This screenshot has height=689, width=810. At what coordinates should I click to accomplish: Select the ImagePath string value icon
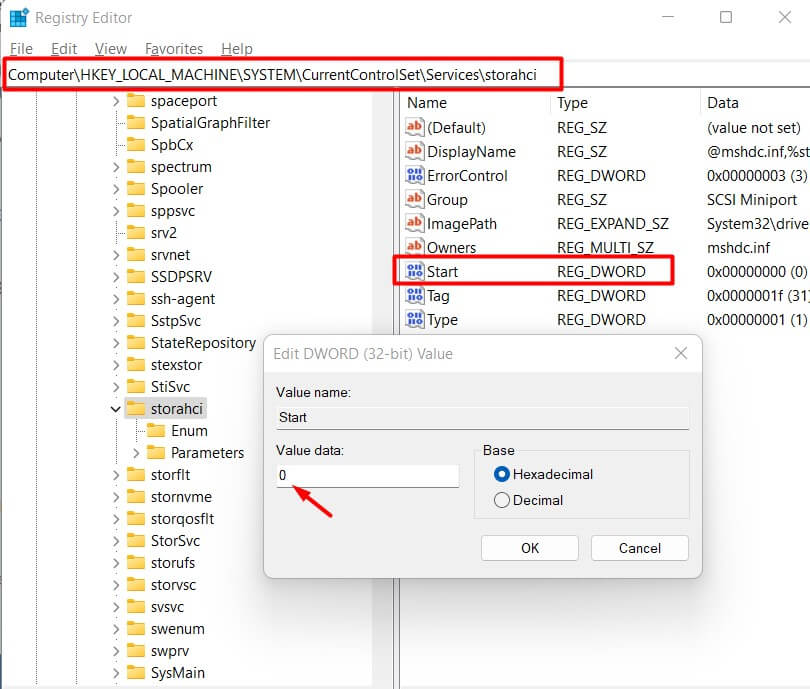tap(414, 224)
